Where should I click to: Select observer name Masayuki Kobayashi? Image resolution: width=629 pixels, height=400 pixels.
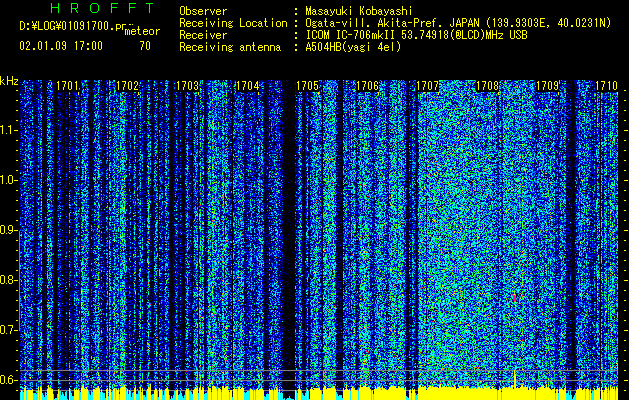[359, 11]
